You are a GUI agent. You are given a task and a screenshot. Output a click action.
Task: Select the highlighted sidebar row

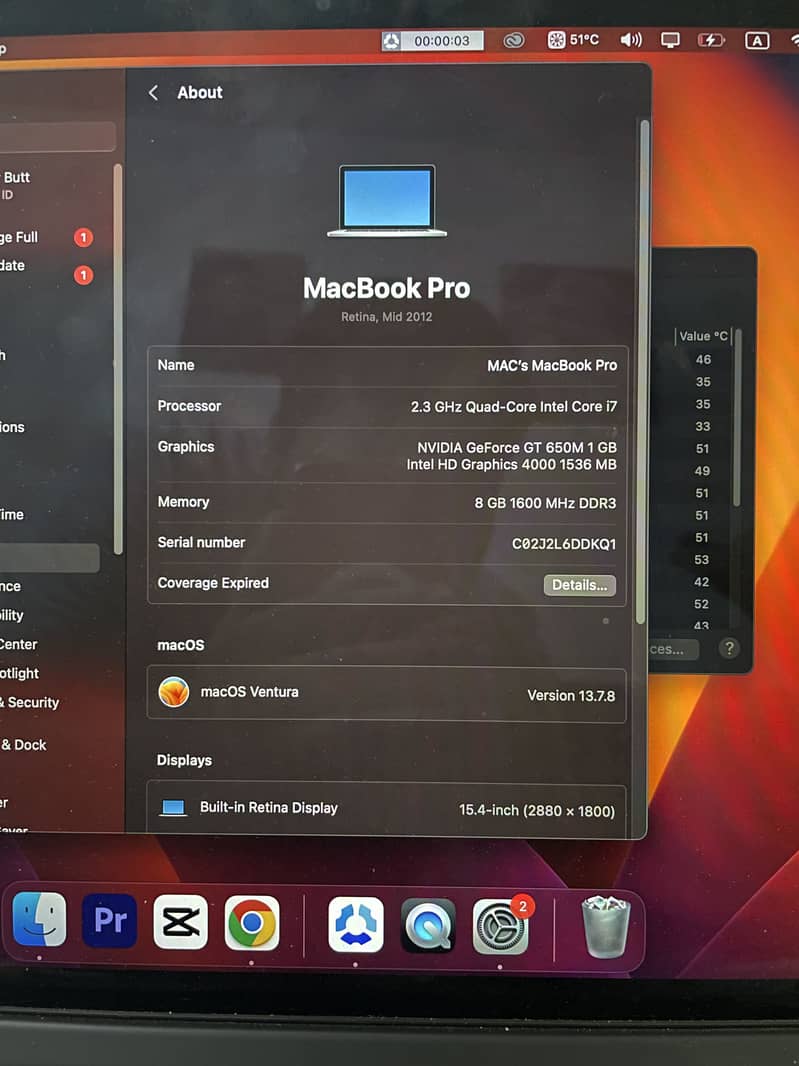50,557
